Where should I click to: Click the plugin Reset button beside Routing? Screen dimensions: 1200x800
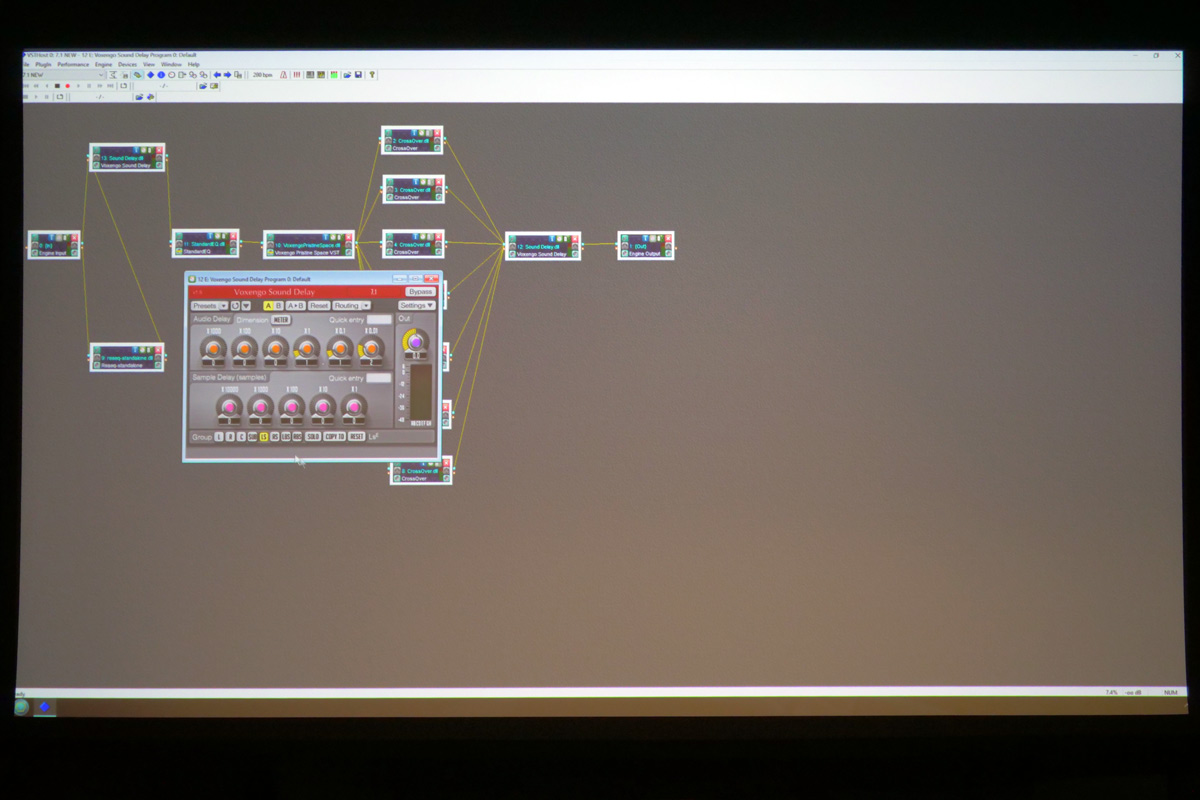click(x=319, y=306)
